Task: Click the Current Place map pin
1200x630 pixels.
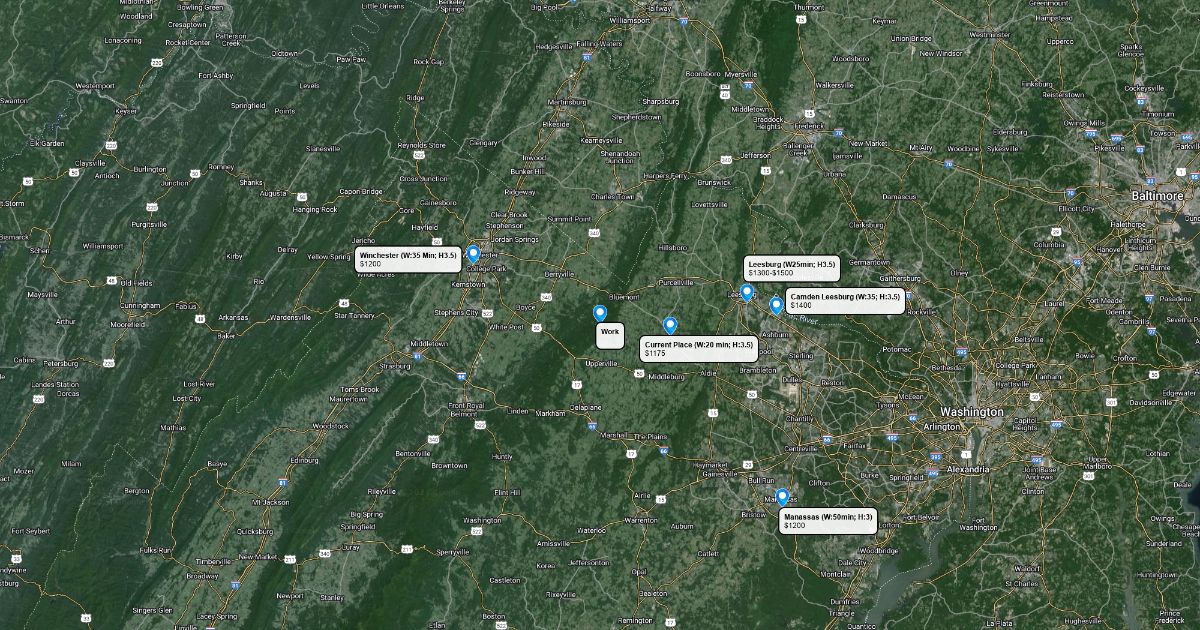Action: (670, 326)
